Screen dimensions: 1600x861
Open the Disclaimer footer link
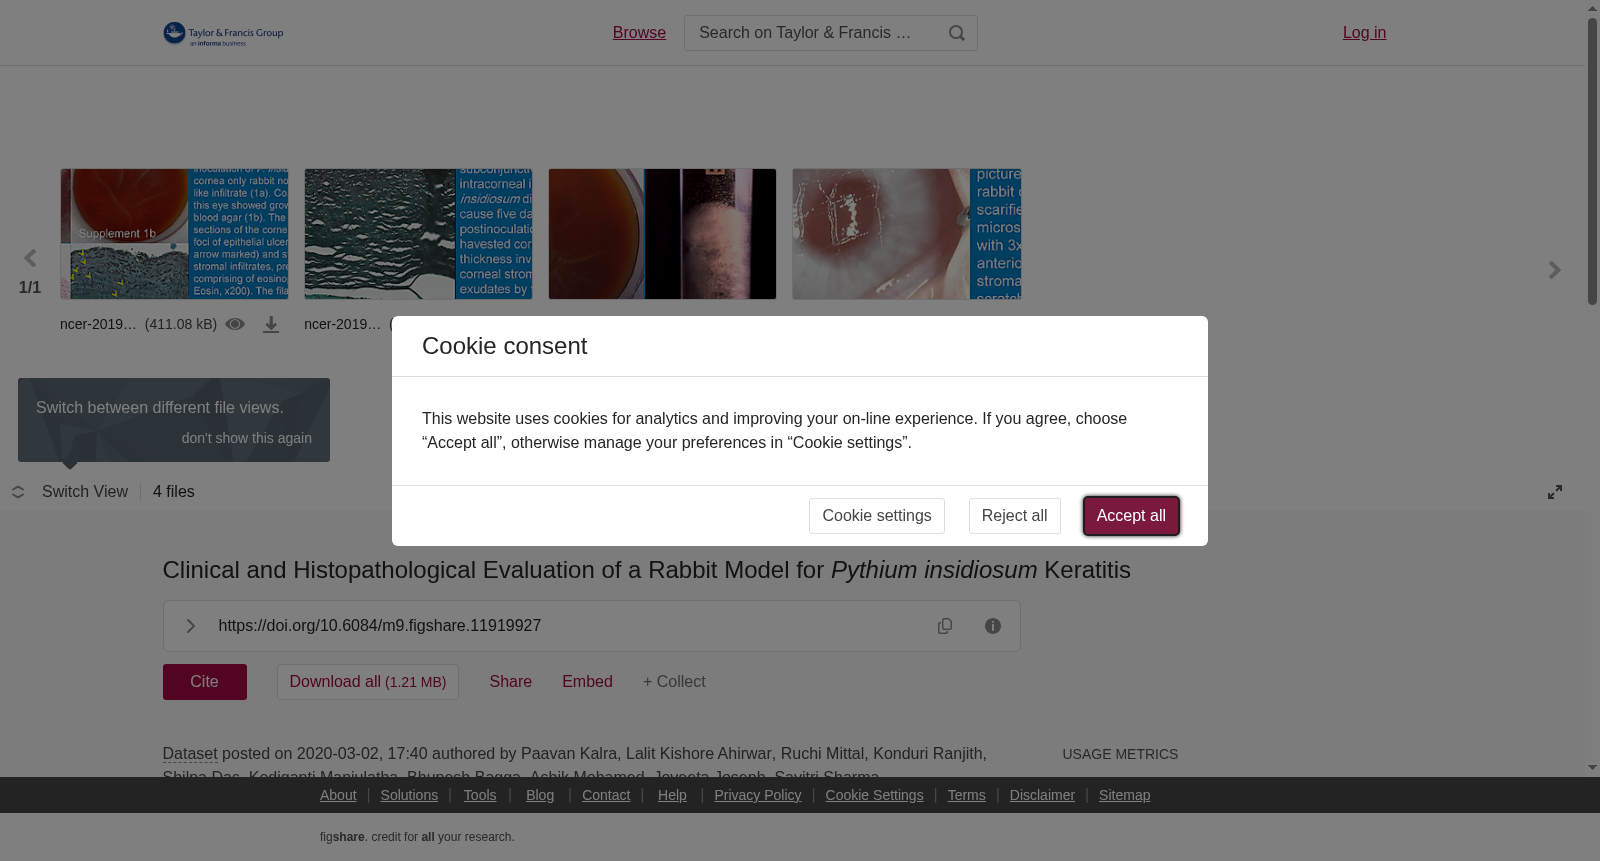tap(1042, 795)
